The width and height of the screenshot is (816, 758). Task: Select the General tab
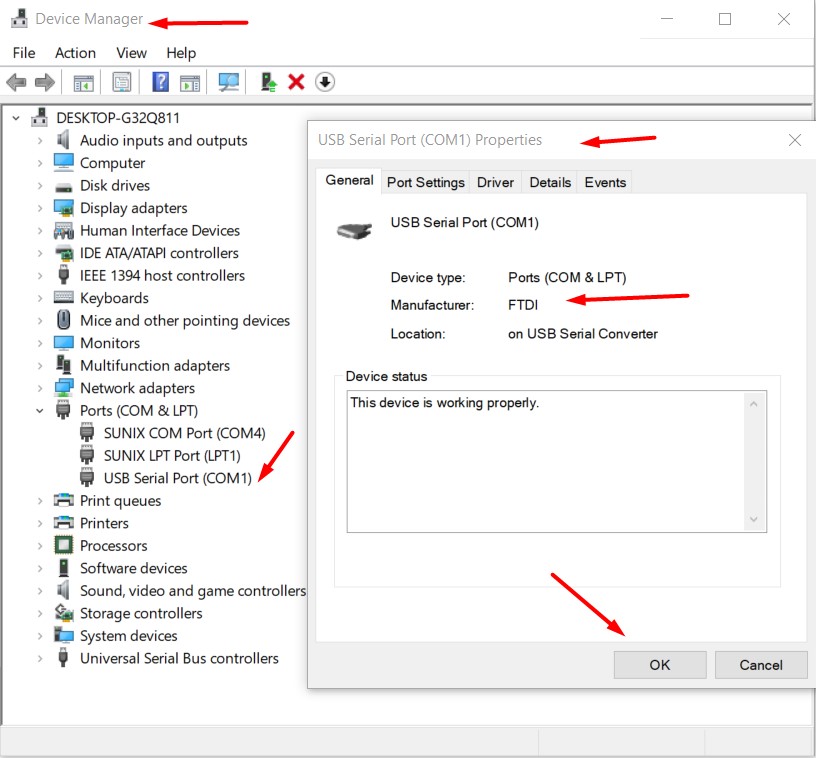(349, 181)
